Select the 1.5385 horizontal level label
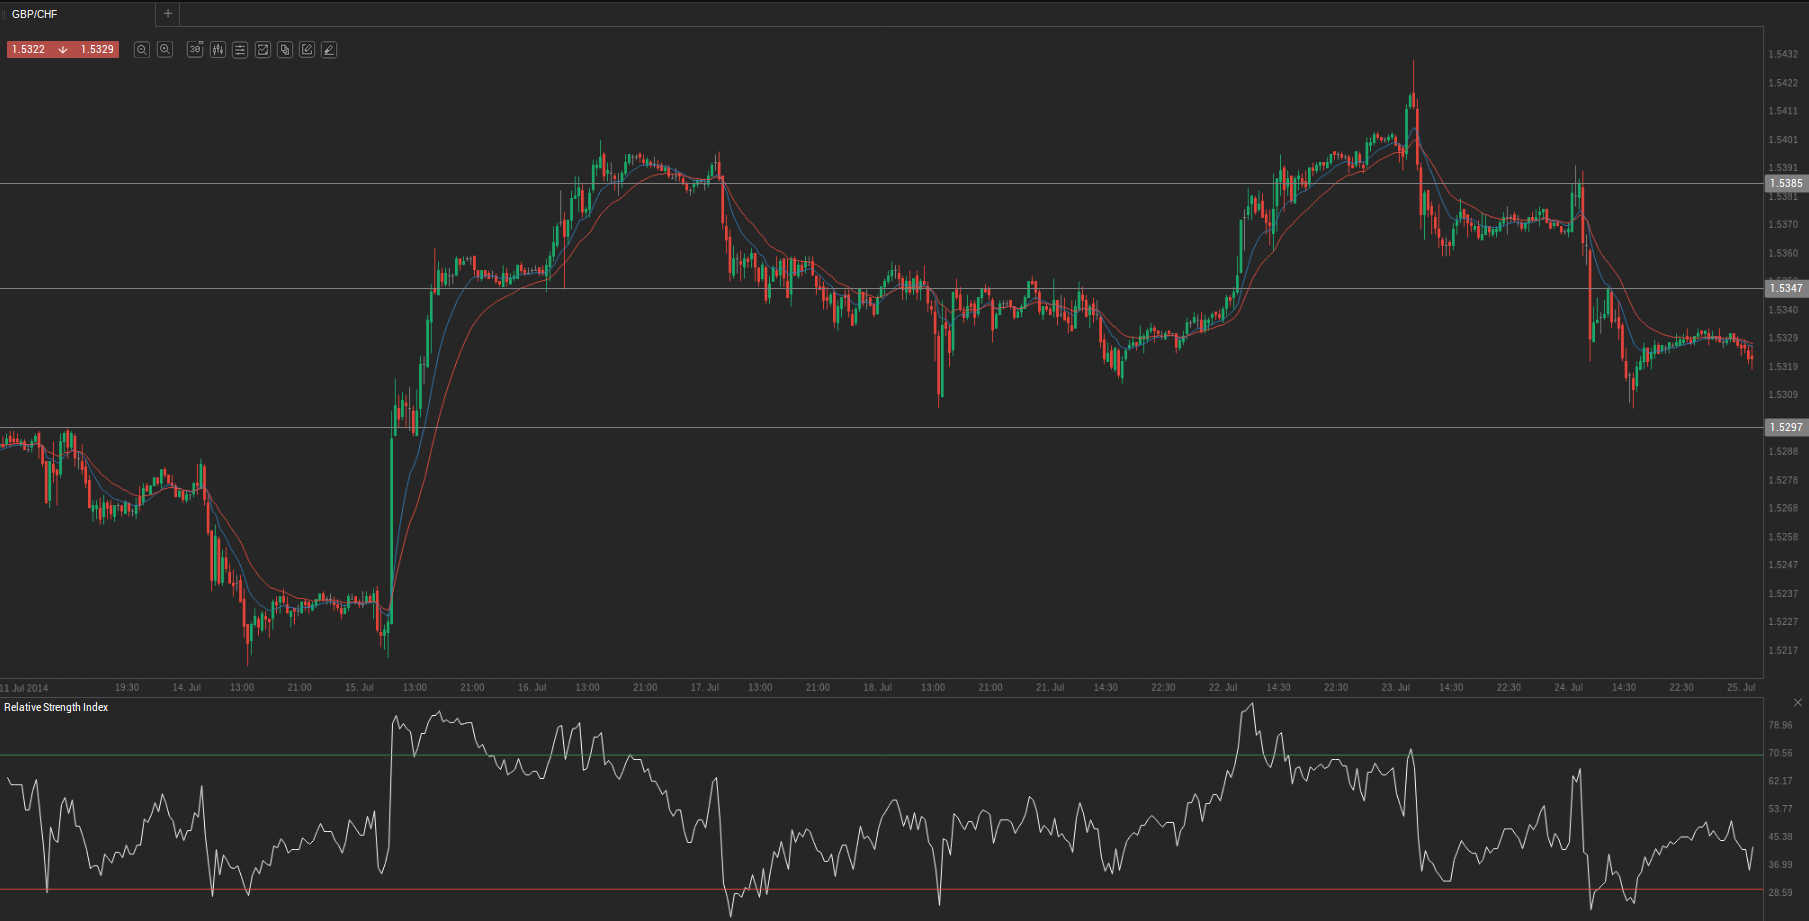This screenshot has height=921, width=1809. click(1785, 184)
